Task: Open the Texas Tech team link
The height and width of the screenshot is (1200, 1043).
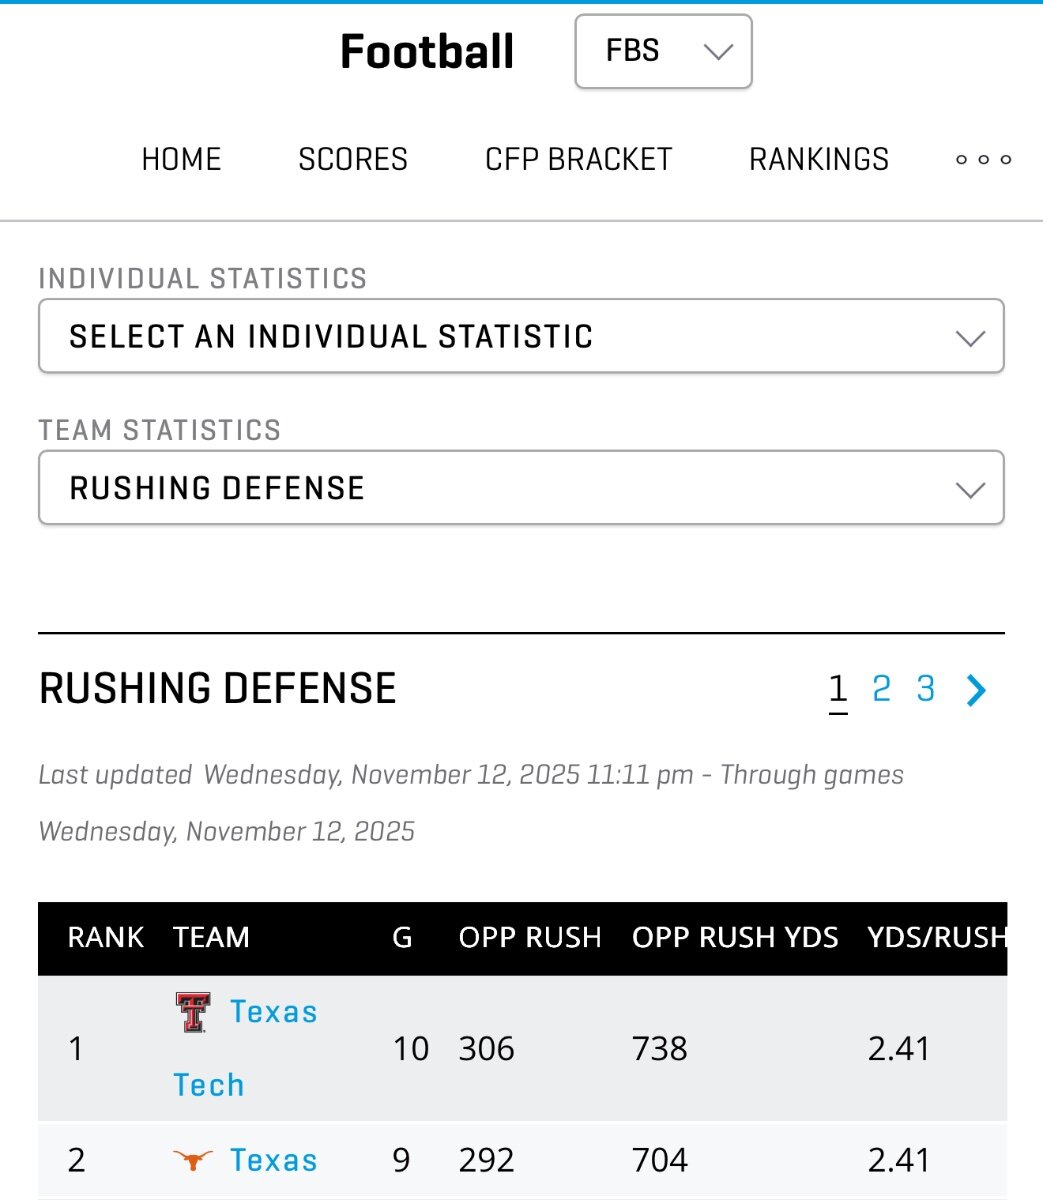Action: [x=272, y=1012]
